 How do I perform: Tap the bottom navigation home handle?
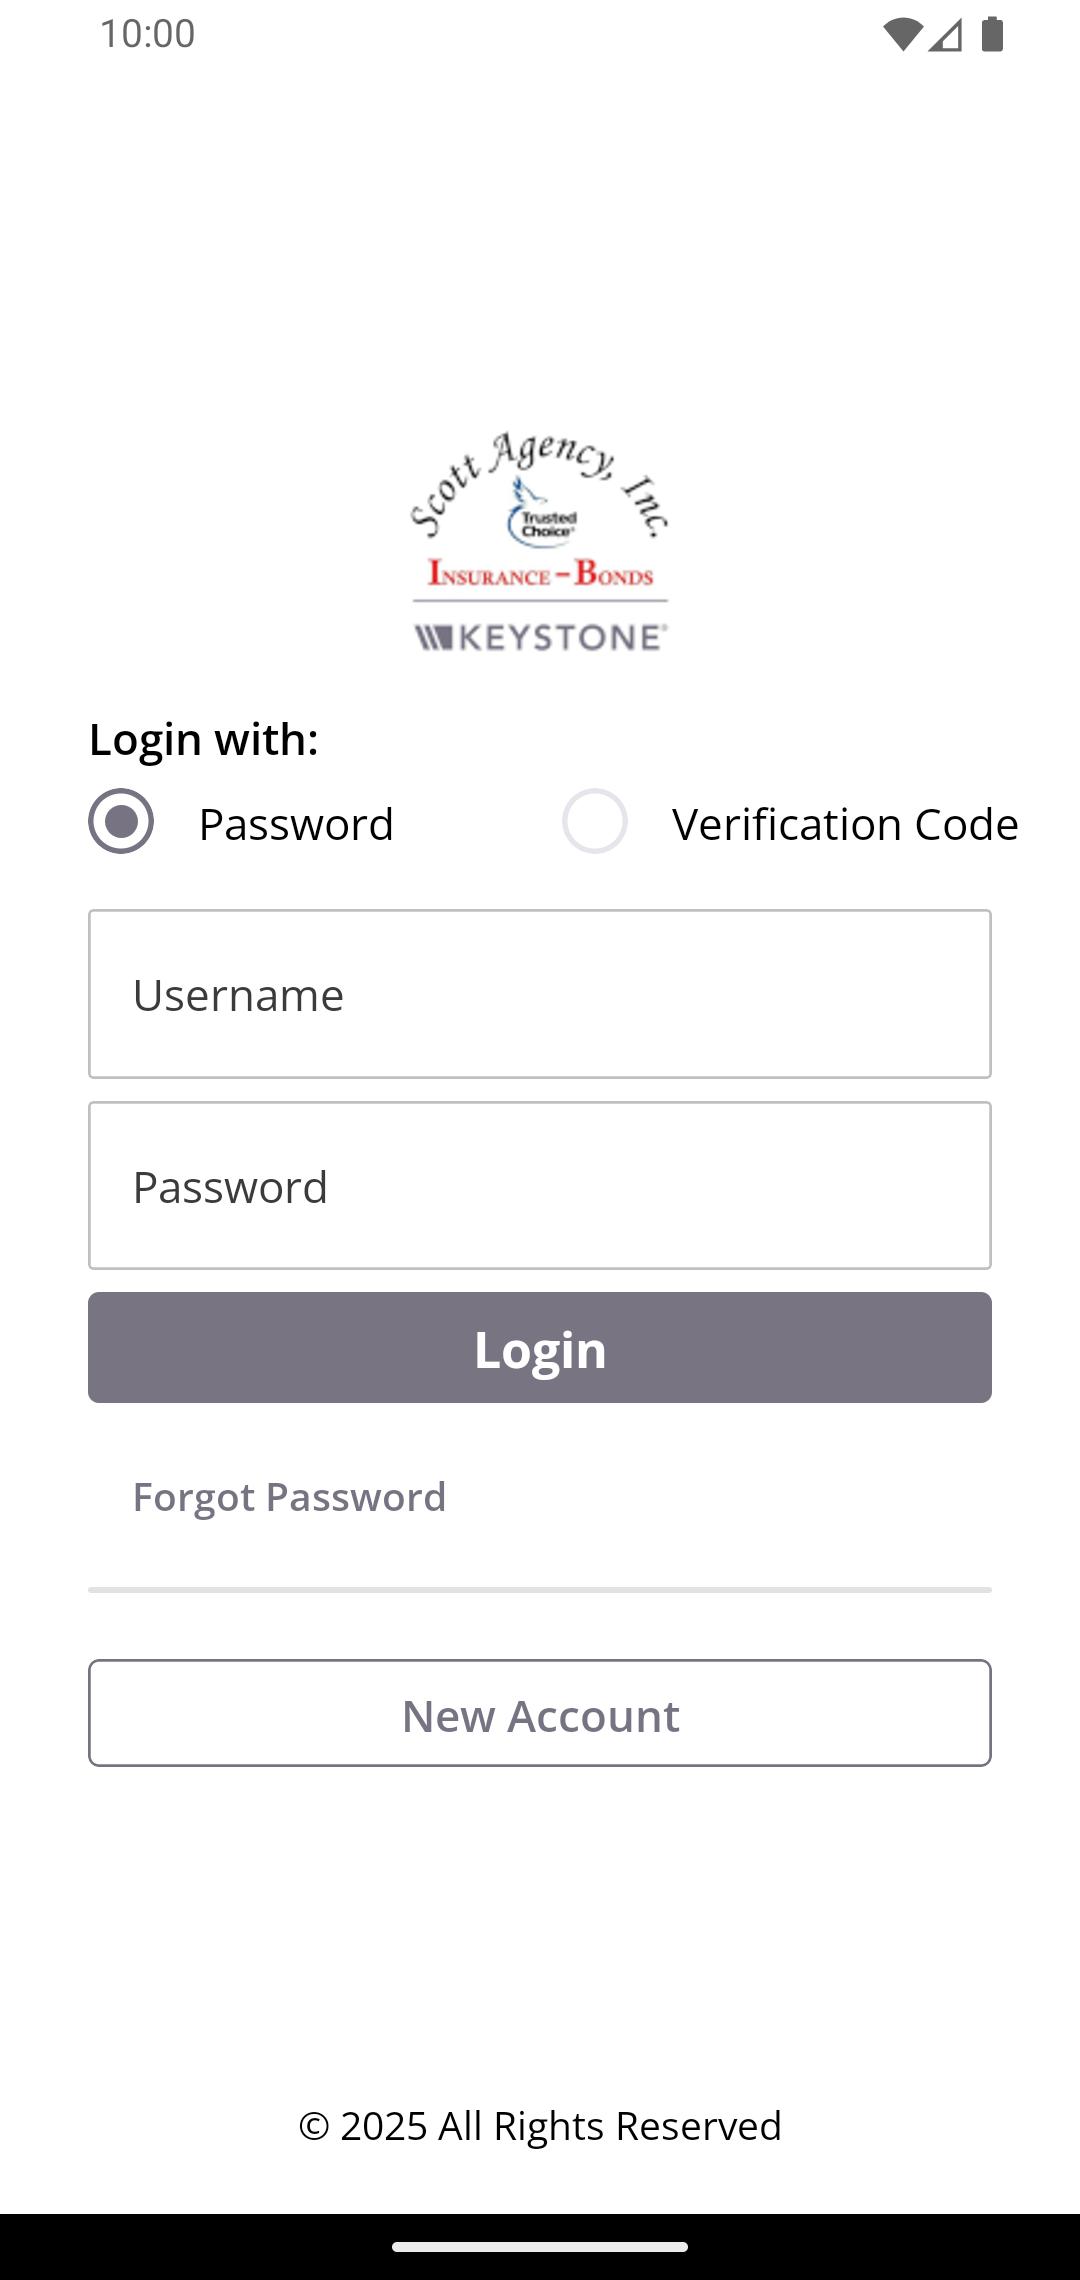[x=540, y=2247]
